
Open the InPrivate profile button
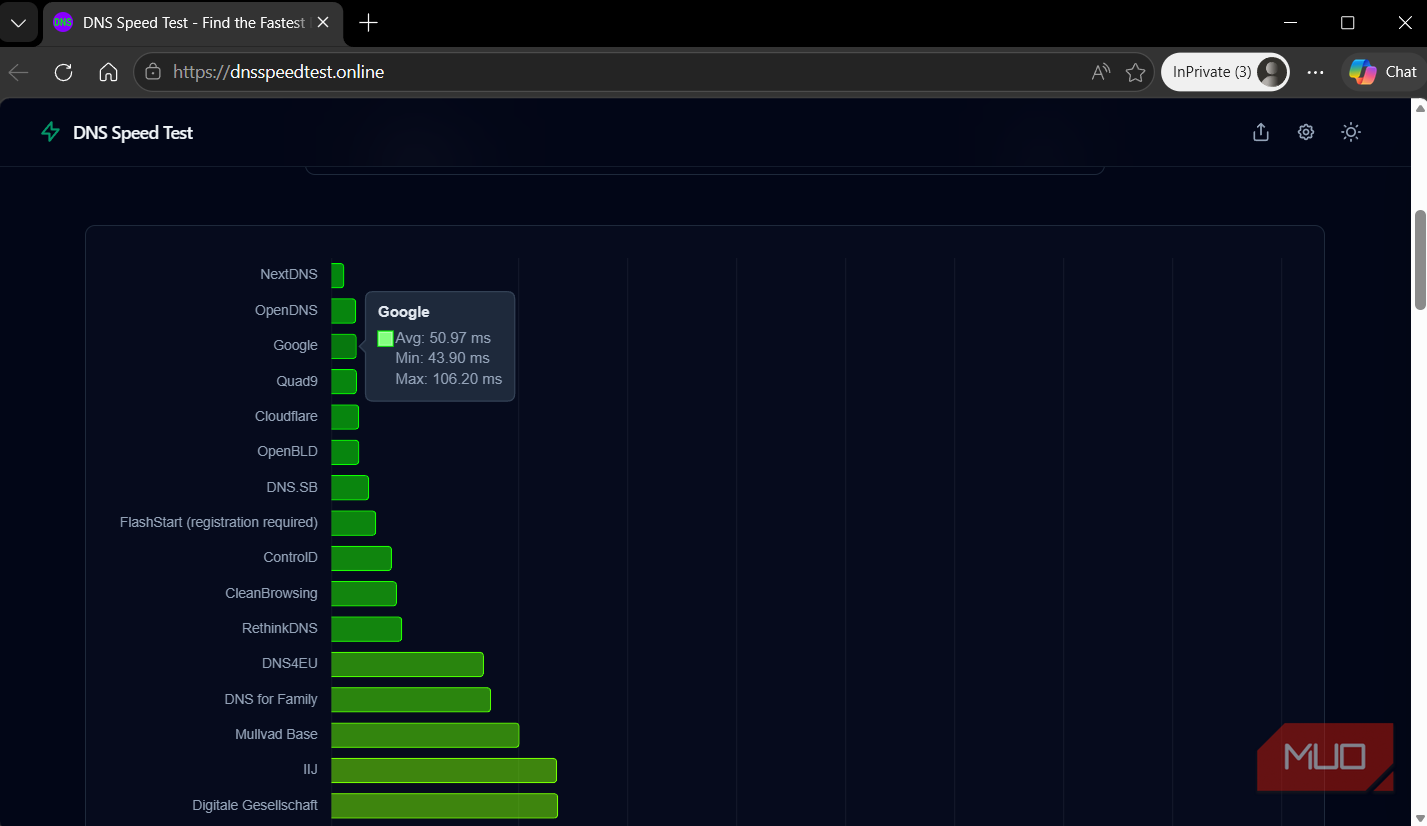coord(1225,72)
